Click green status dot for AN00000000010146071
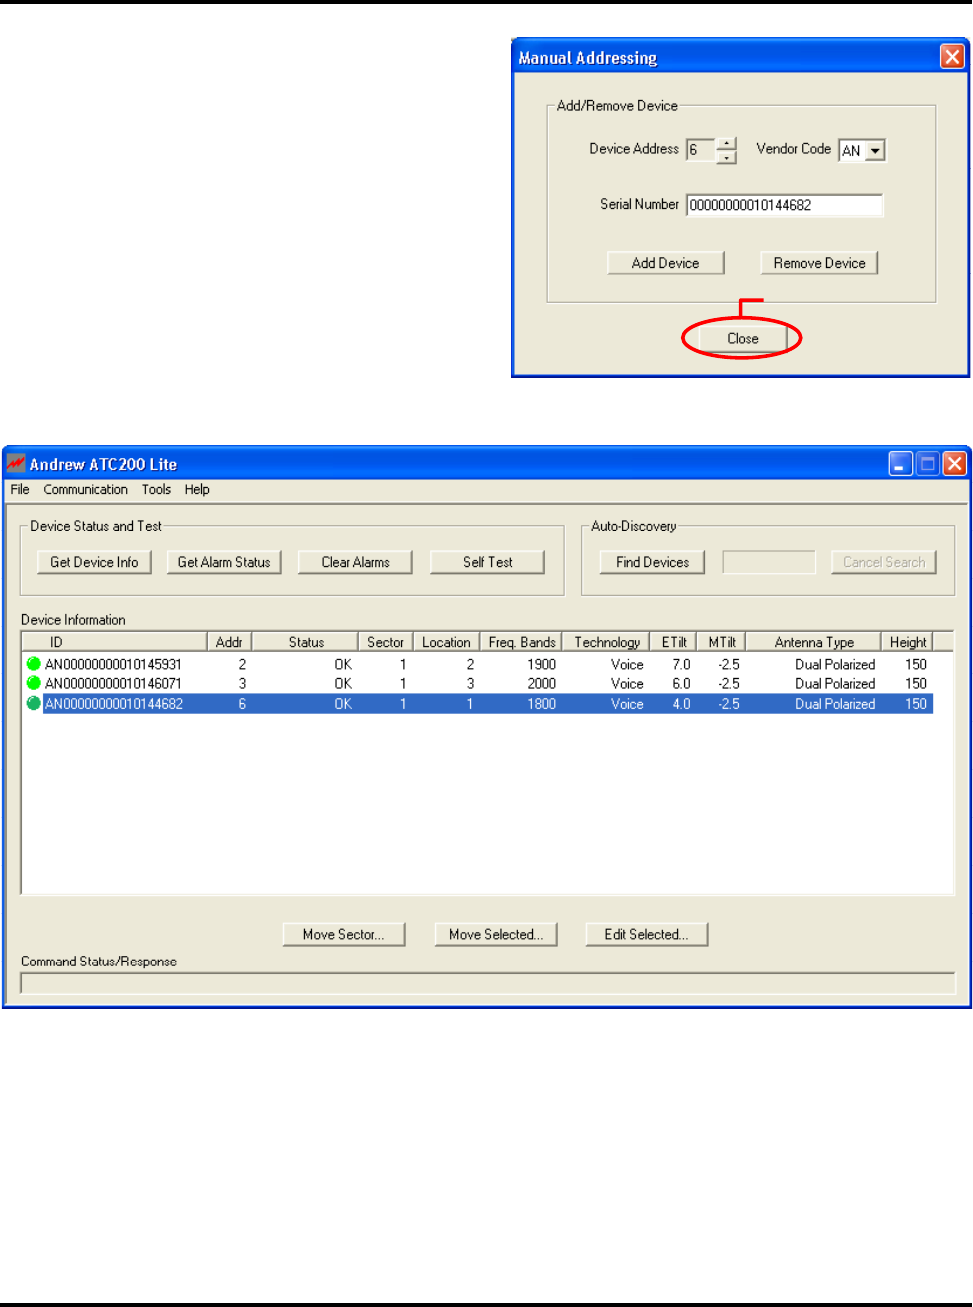Screen dimensions: 973x1307 point(34,684)
